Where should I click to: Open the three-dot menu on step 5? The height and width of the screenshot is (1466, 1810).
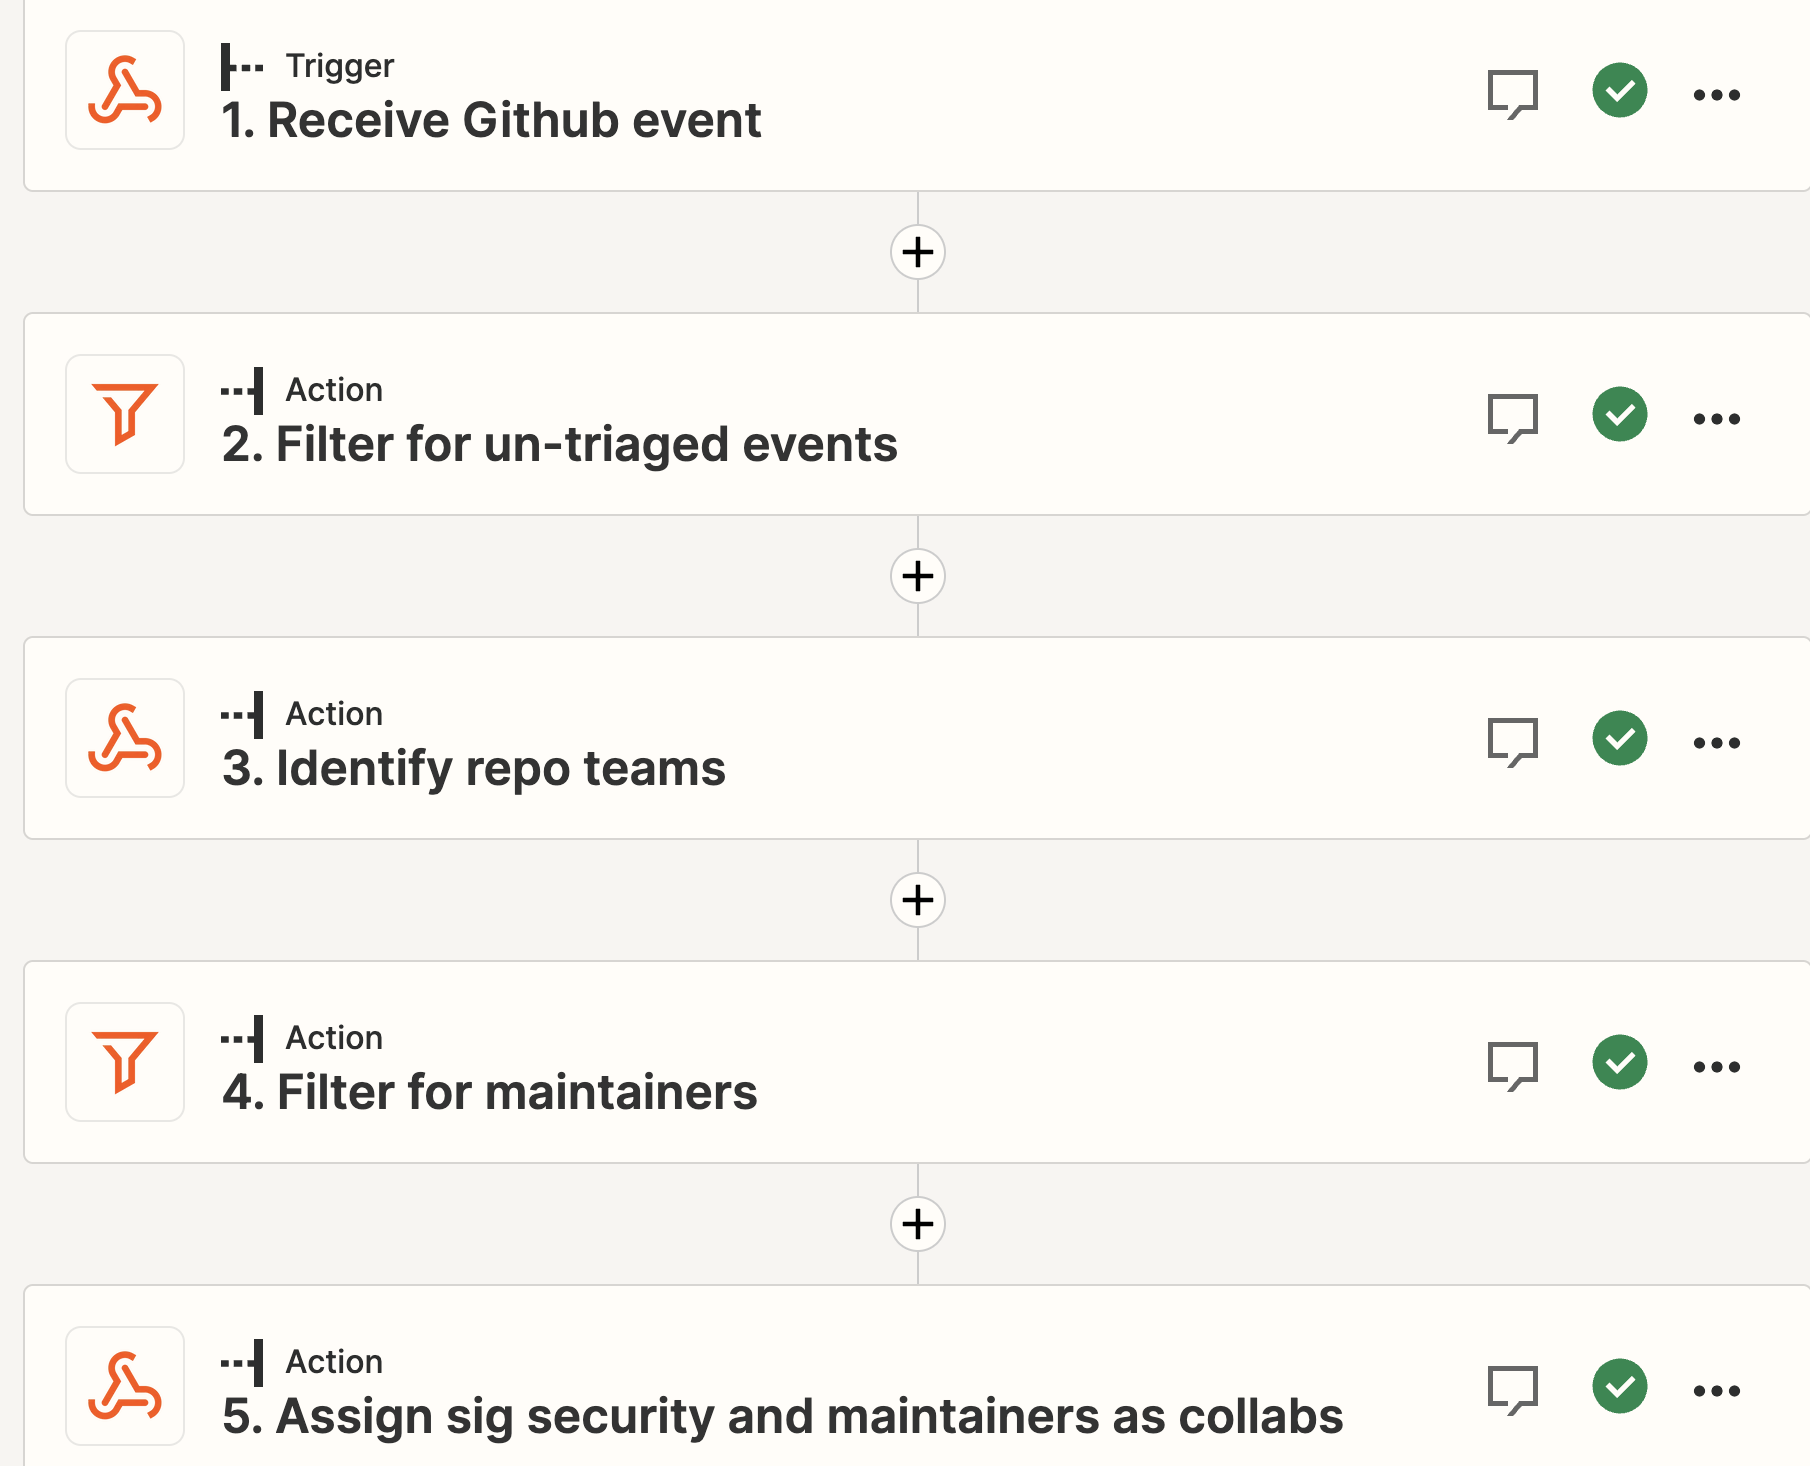pos(1717,1389)
